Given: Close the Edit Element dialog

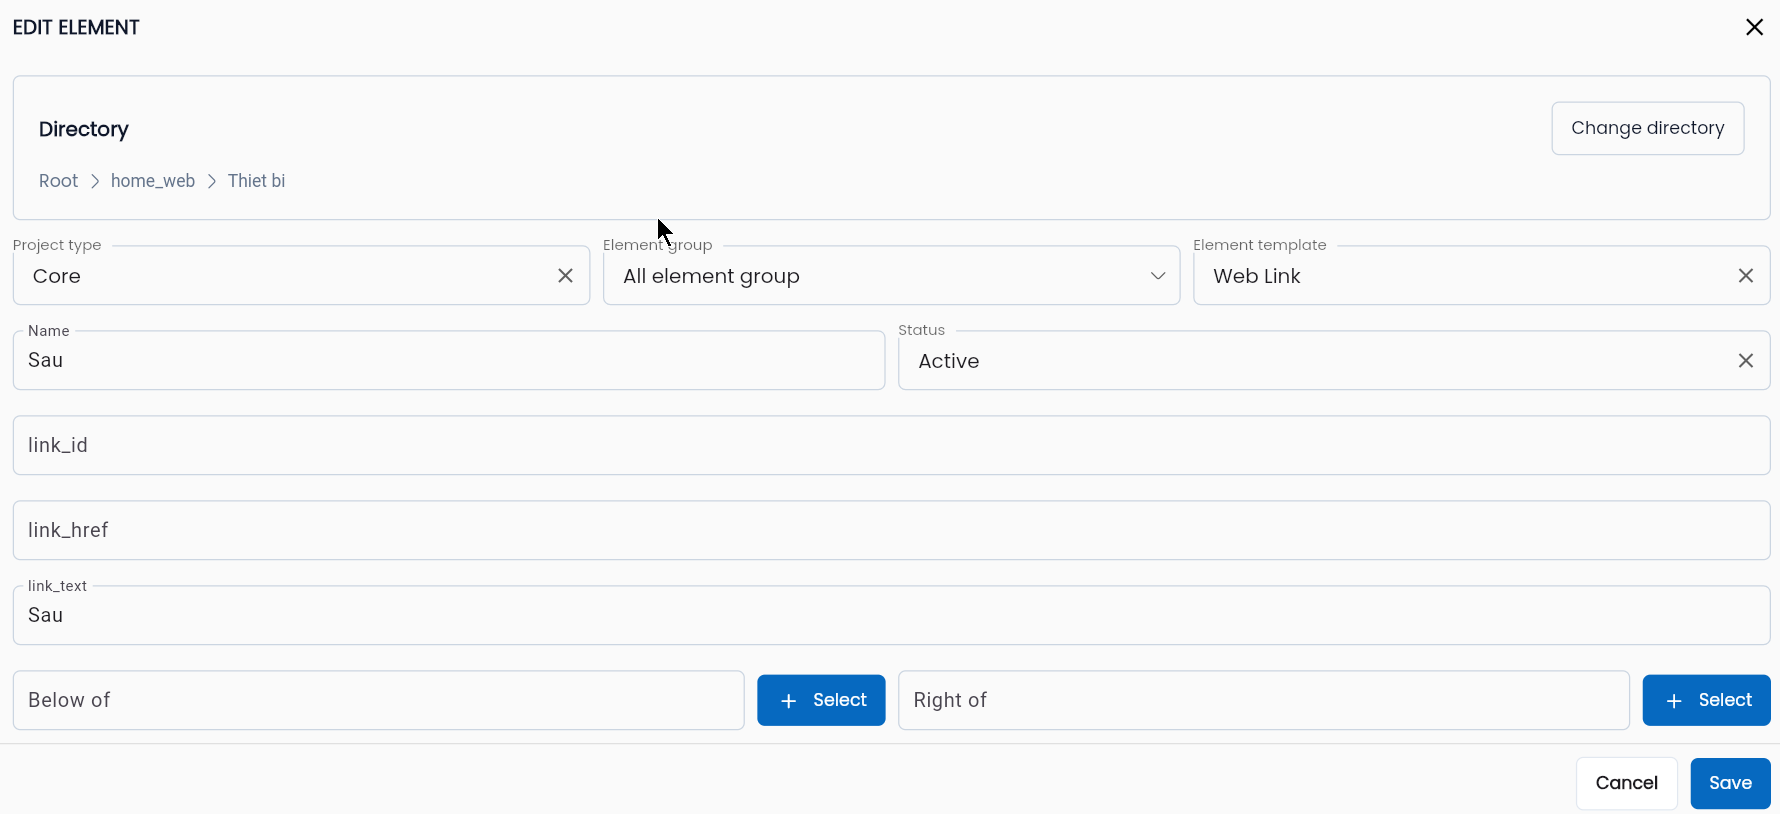Looking at the screenshot, I should [x=1754, y=27].
